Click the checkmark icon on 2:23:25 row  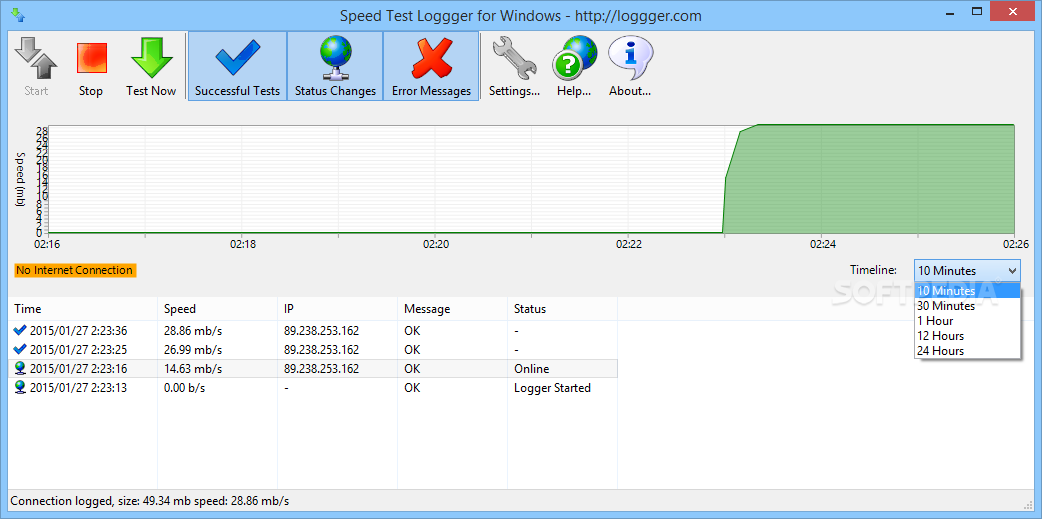[x=20, y=349]
